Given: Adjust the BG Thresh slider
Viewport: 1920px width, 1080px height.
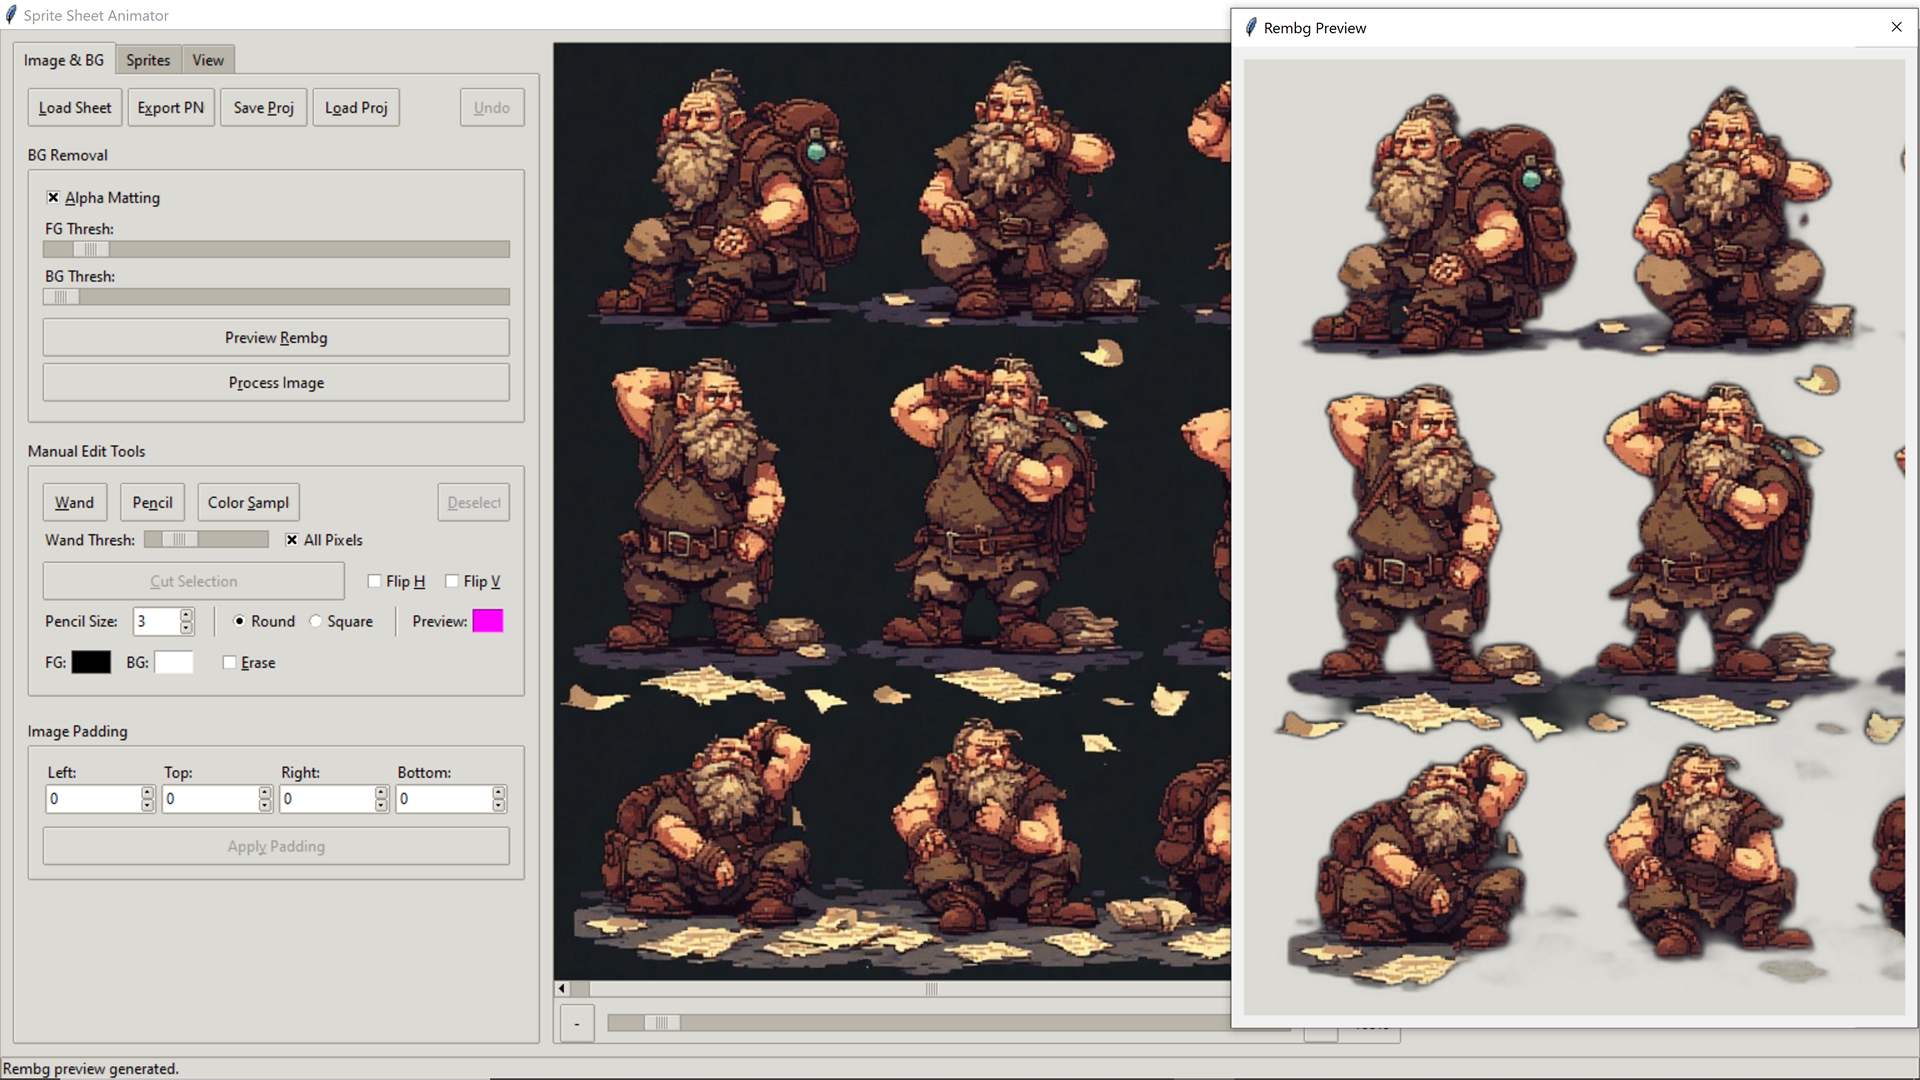Looking at the screenshot, I should pos(276,297).
